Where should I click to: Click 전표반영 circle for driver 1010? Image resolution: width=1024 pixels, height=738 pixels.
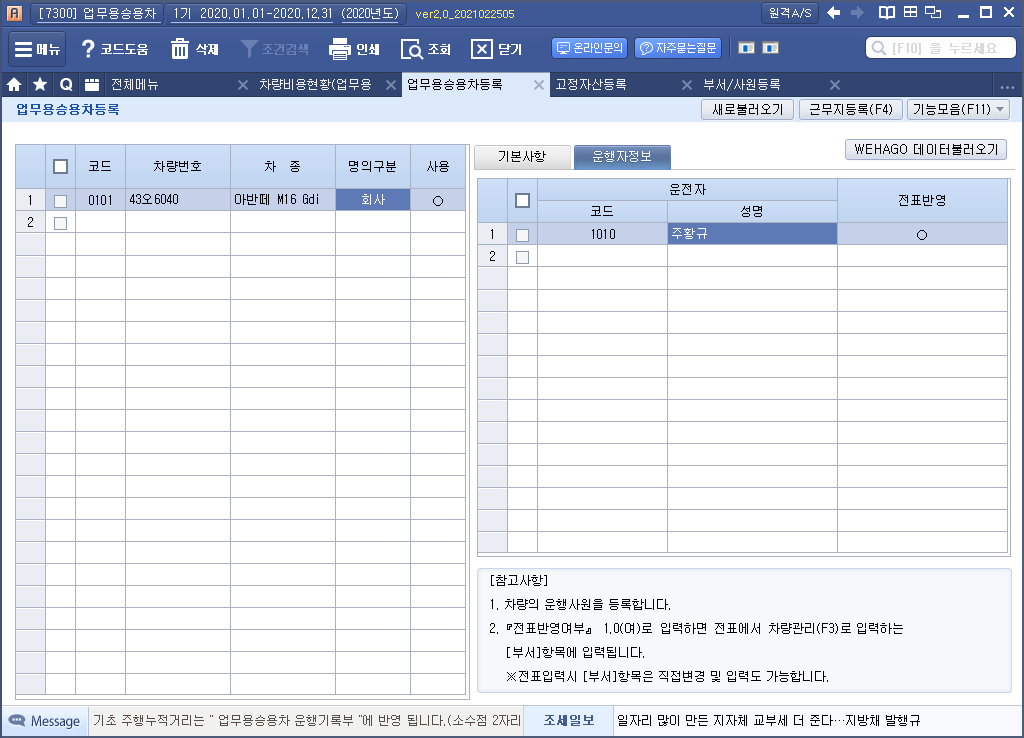coord(921,234)
